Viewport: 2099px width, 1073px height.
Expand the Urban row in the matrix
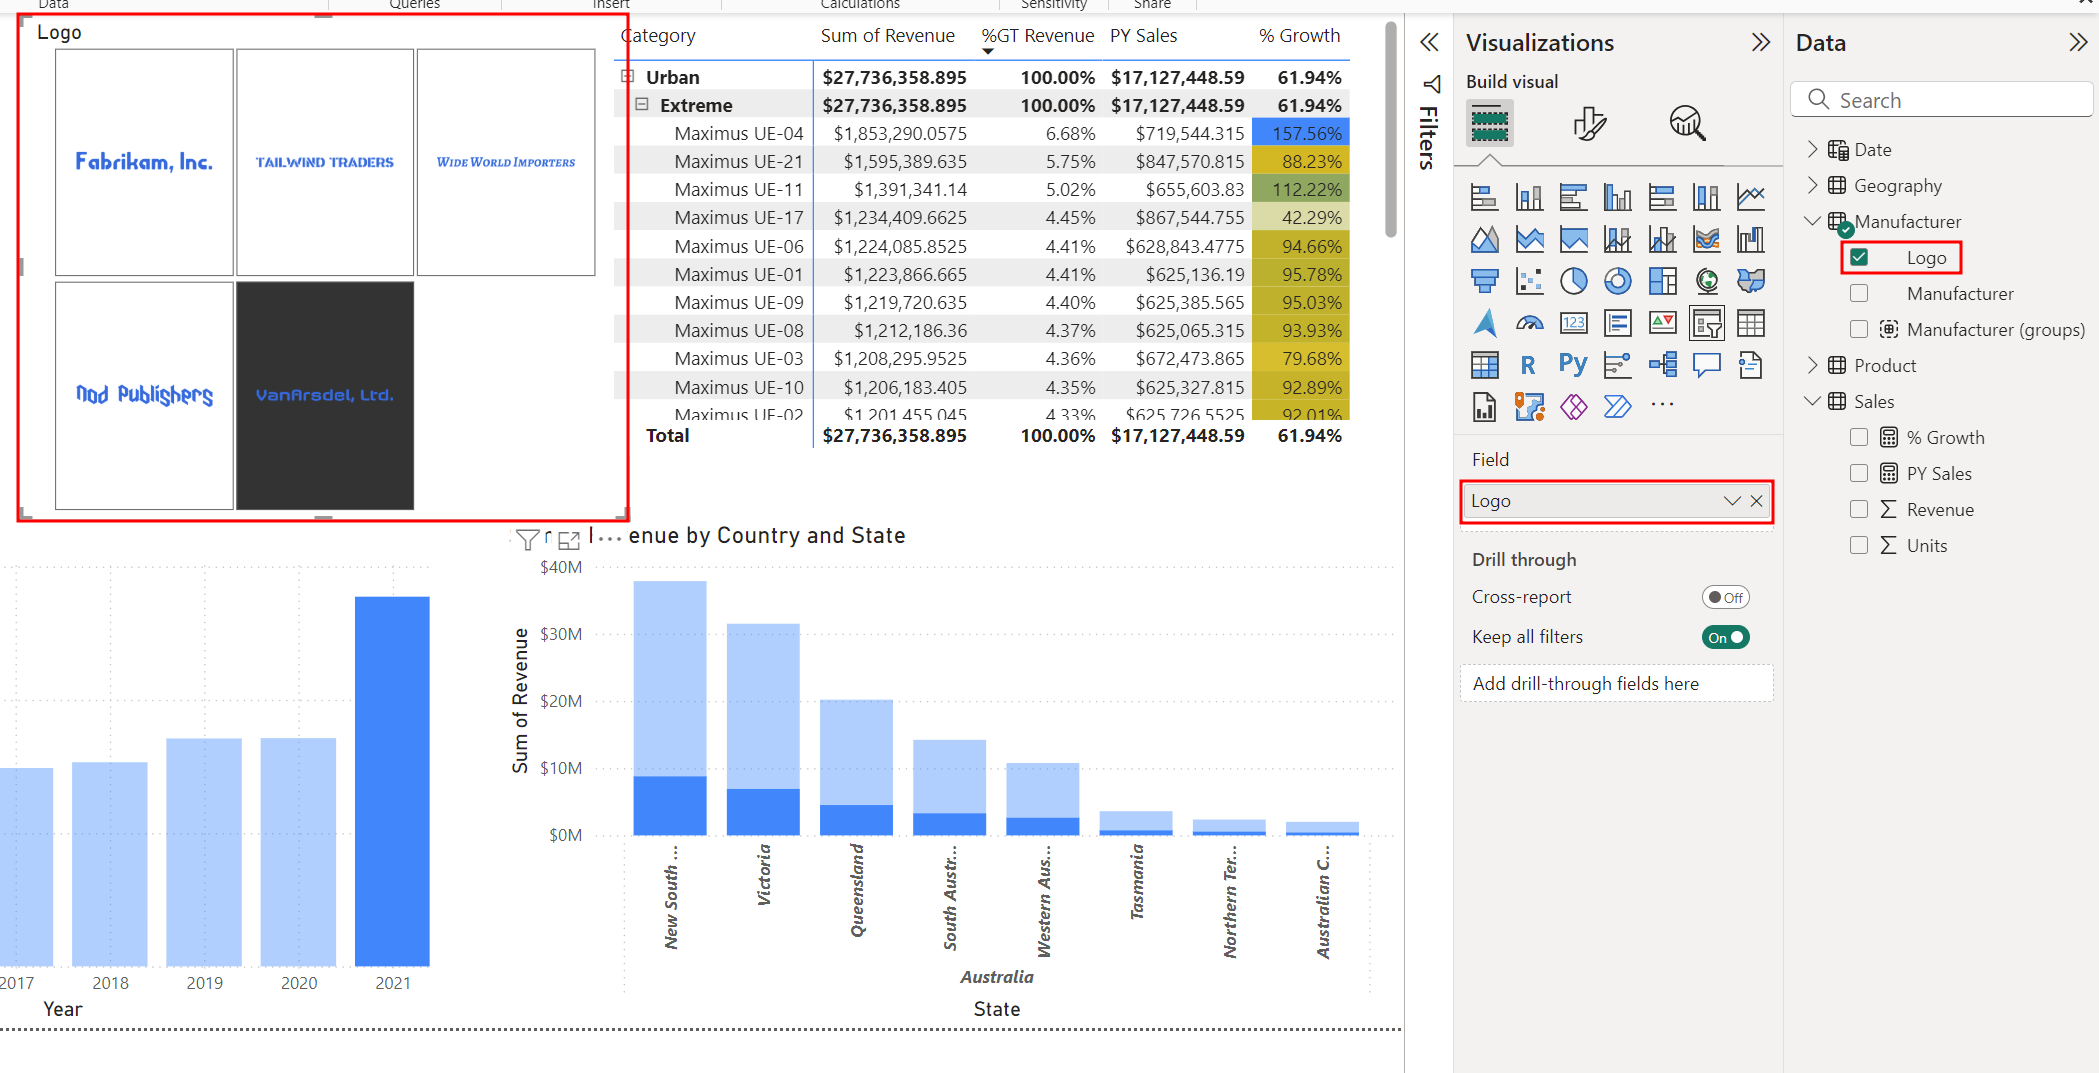627,77
